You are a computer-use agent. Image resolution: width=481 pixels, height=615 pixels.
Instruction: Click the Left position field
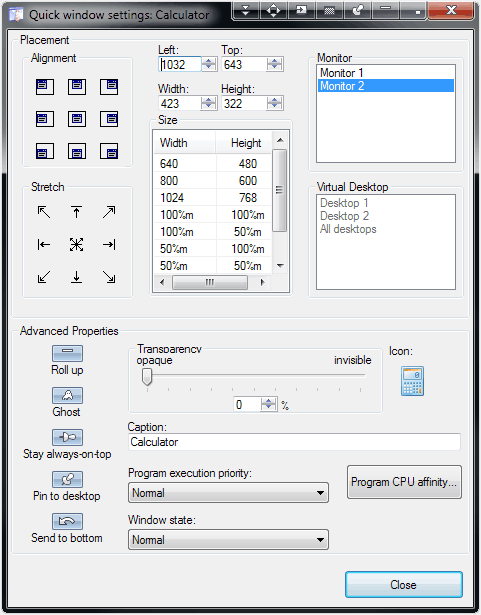tap(180, 64)
